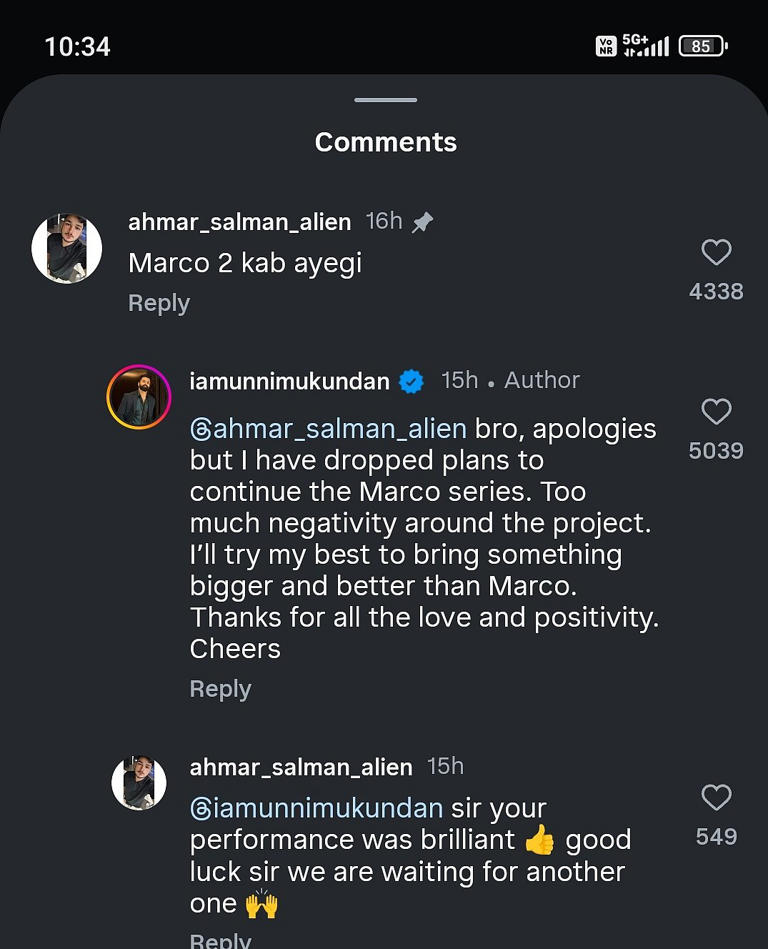The image size is (768, 949).
Task: Reply to iamunnimukundan's comment ending 'Cheers'
Action: 220,689
